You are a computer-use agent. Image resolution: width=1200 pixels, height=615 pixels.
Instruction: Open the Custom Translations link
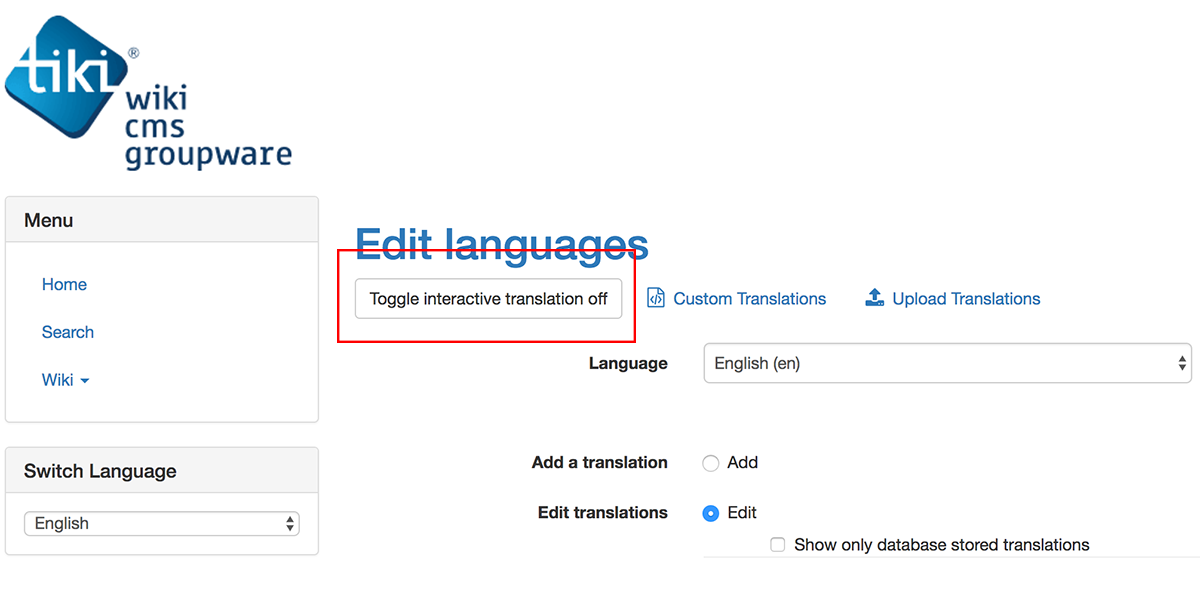(x=749, y=299)
